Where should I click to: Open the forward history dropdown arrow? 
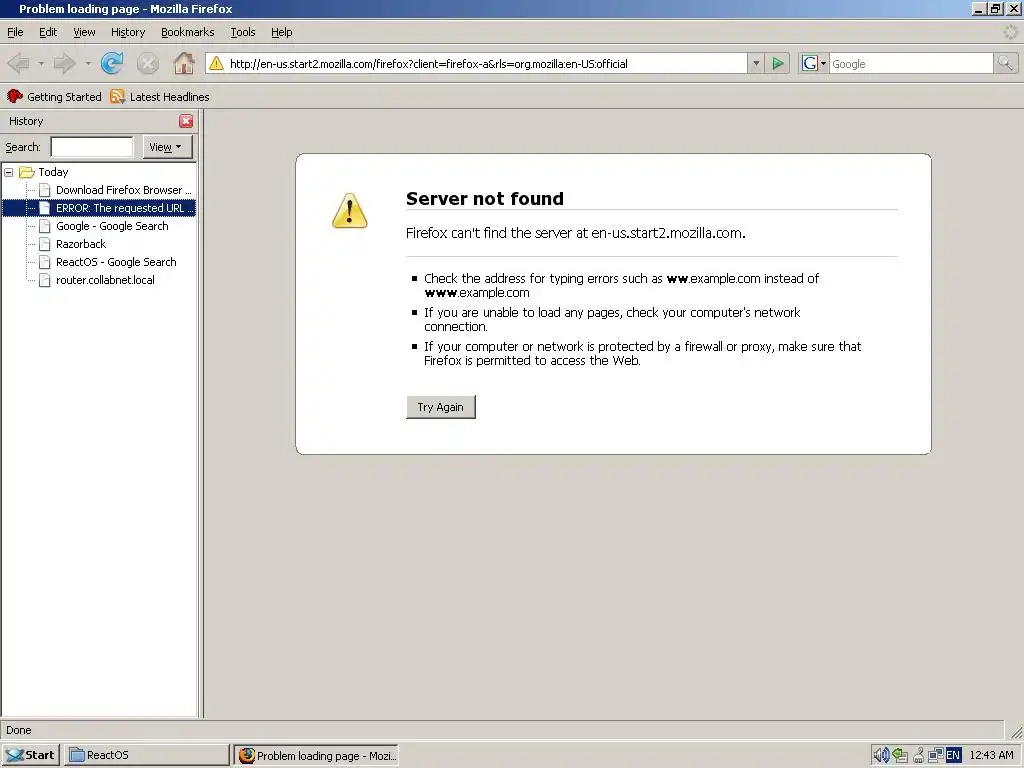(88, 63)
